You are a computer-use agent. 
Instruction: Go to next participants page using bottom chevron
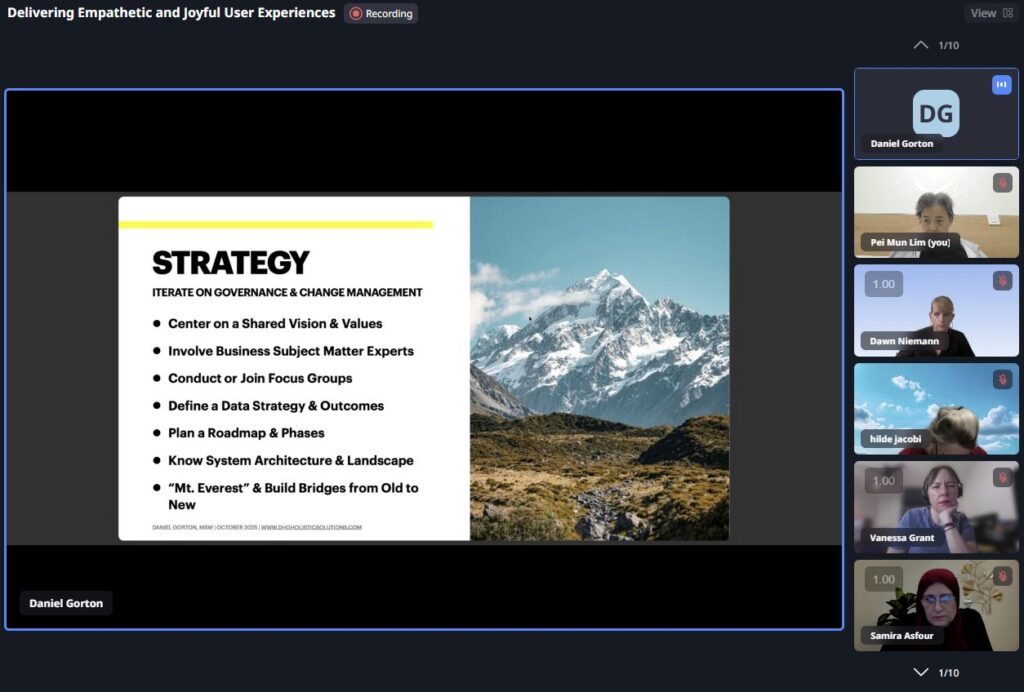(x=921, y=673)
